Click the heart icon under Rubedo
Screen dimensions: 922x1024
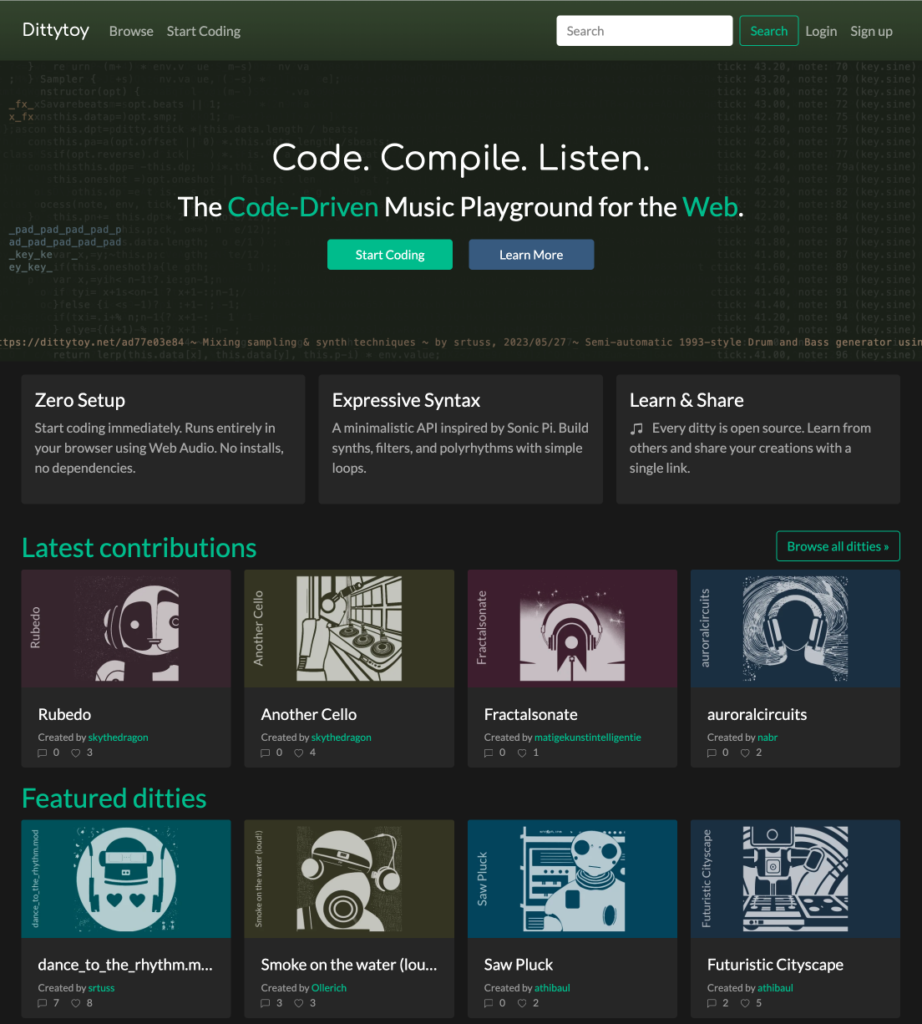point(75,752)
